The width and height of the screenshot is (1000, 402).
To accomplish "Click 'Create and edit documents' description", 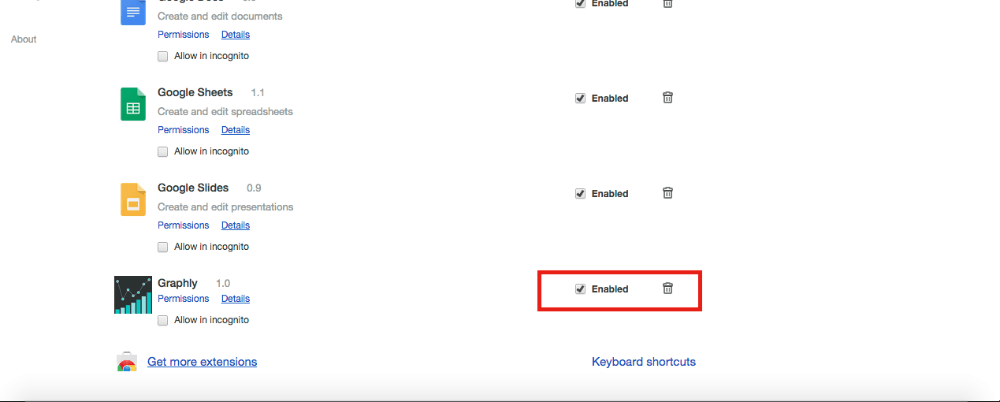I will coord(220,16).
